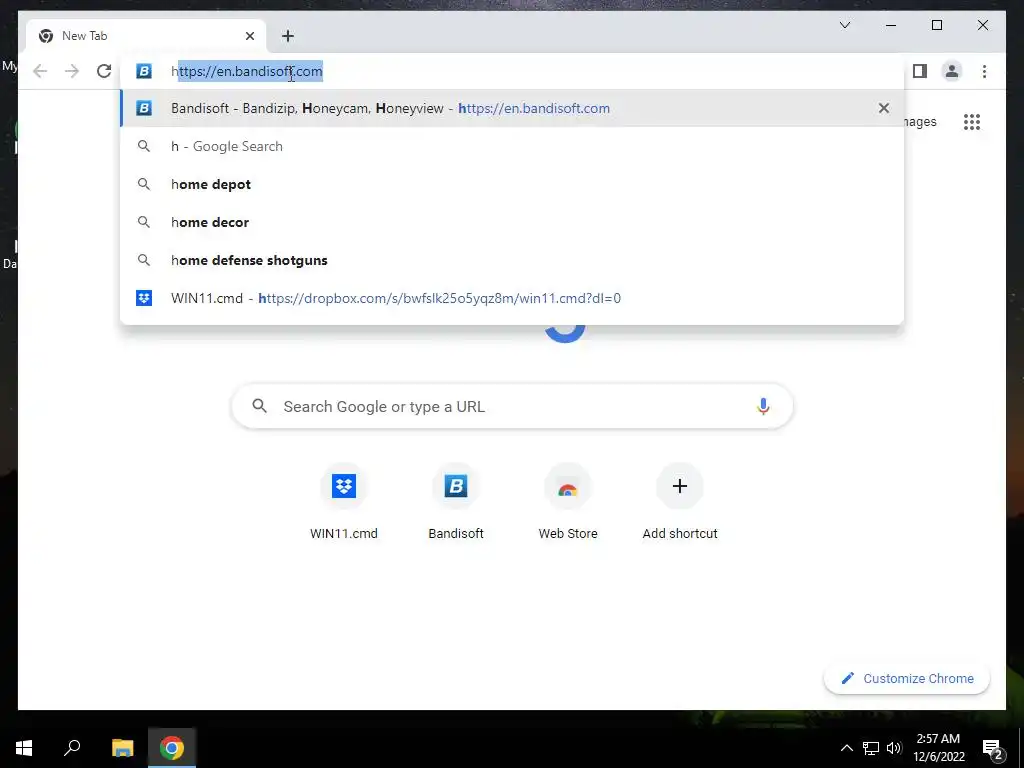The image size is (1024, 768).
Task: Click the Chrome taskbar icon
Action: point(172,748)
